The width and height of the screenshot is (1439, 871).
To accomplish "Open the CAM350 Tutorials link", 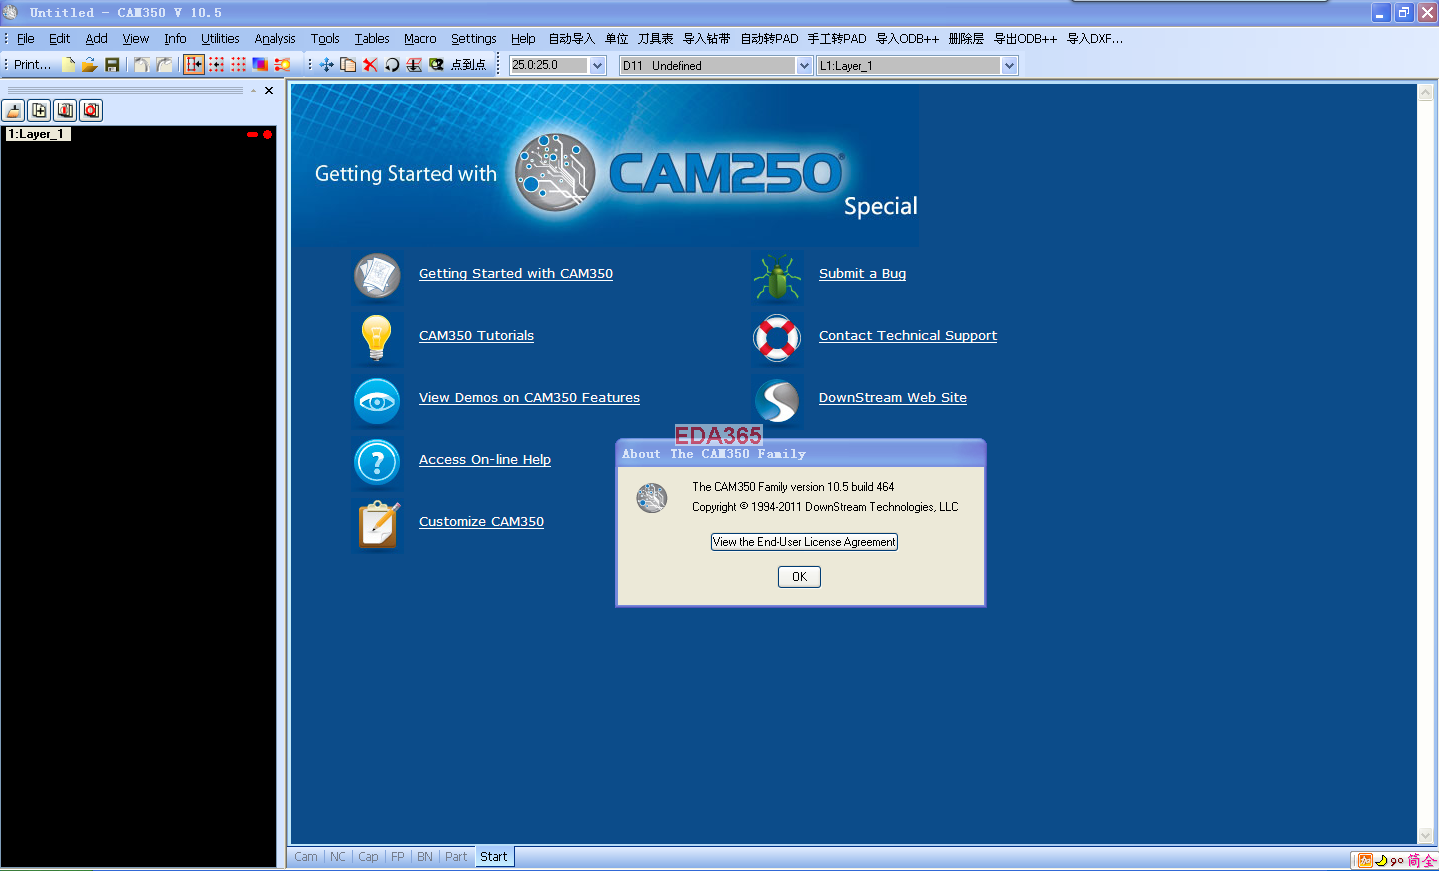I will pos(476,336).
